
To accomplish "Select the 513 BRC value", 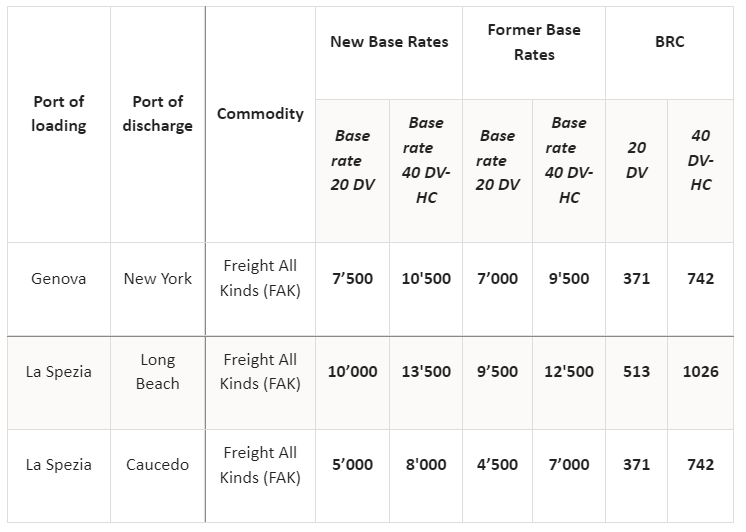I will click(636, 371).
